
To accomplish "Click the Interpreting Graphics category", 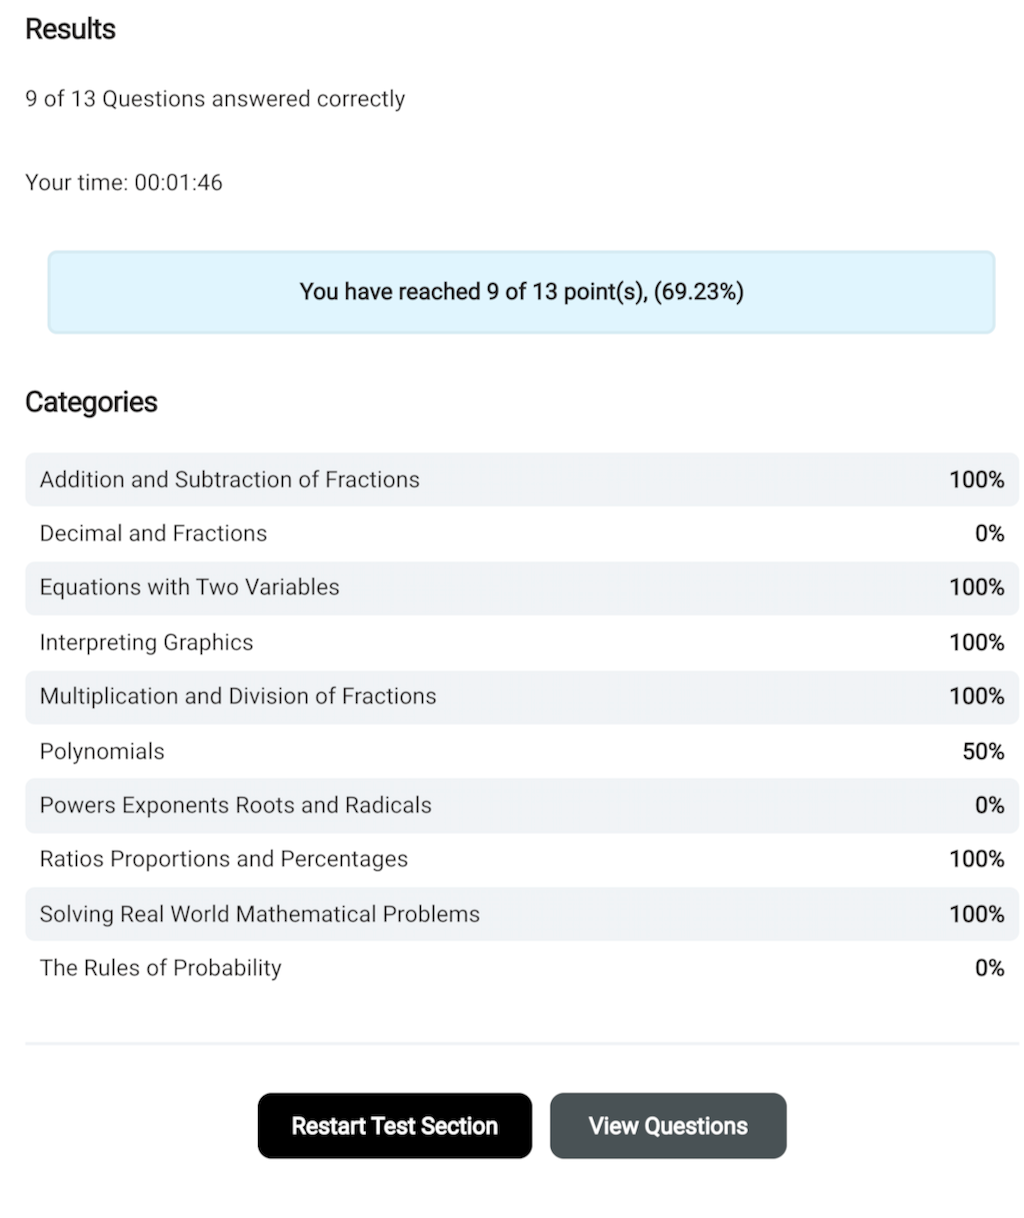I will (147, 642).
